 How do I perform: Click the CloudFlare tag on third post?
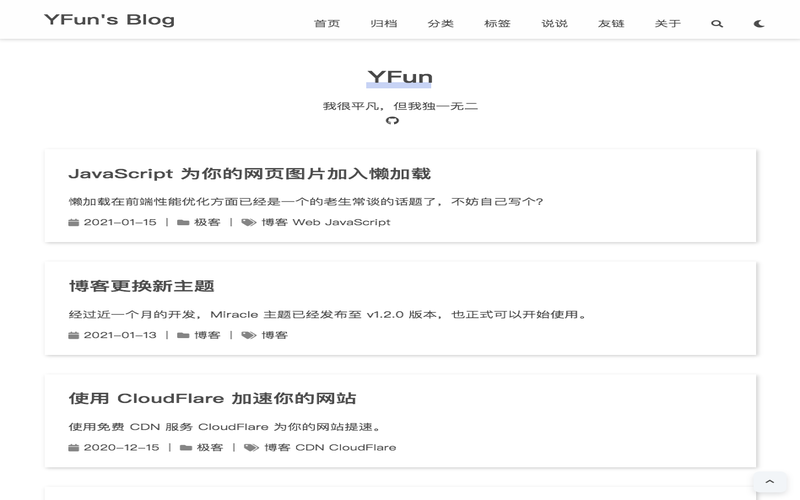tap(362, 447)
